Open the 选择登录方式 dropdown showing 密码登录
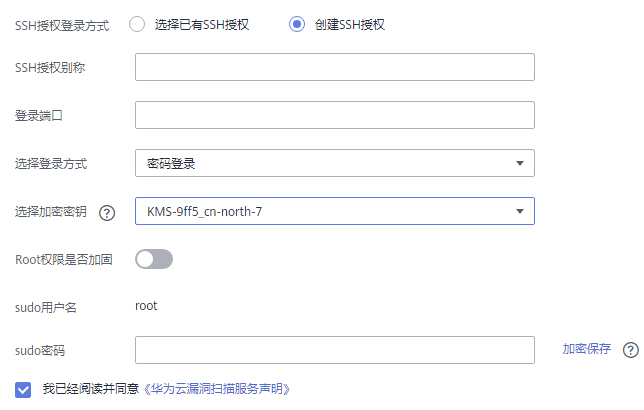644x410 pixels. (334, 163)
